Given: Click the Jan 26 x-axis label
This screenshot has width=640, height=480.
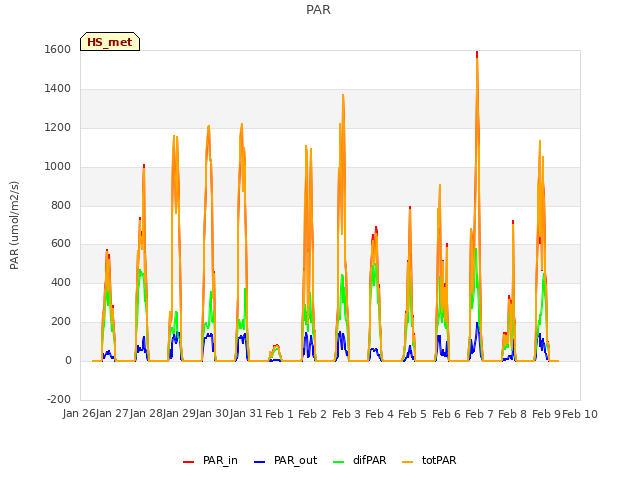Looking at the screenshot, I should [x=80, y=414].
